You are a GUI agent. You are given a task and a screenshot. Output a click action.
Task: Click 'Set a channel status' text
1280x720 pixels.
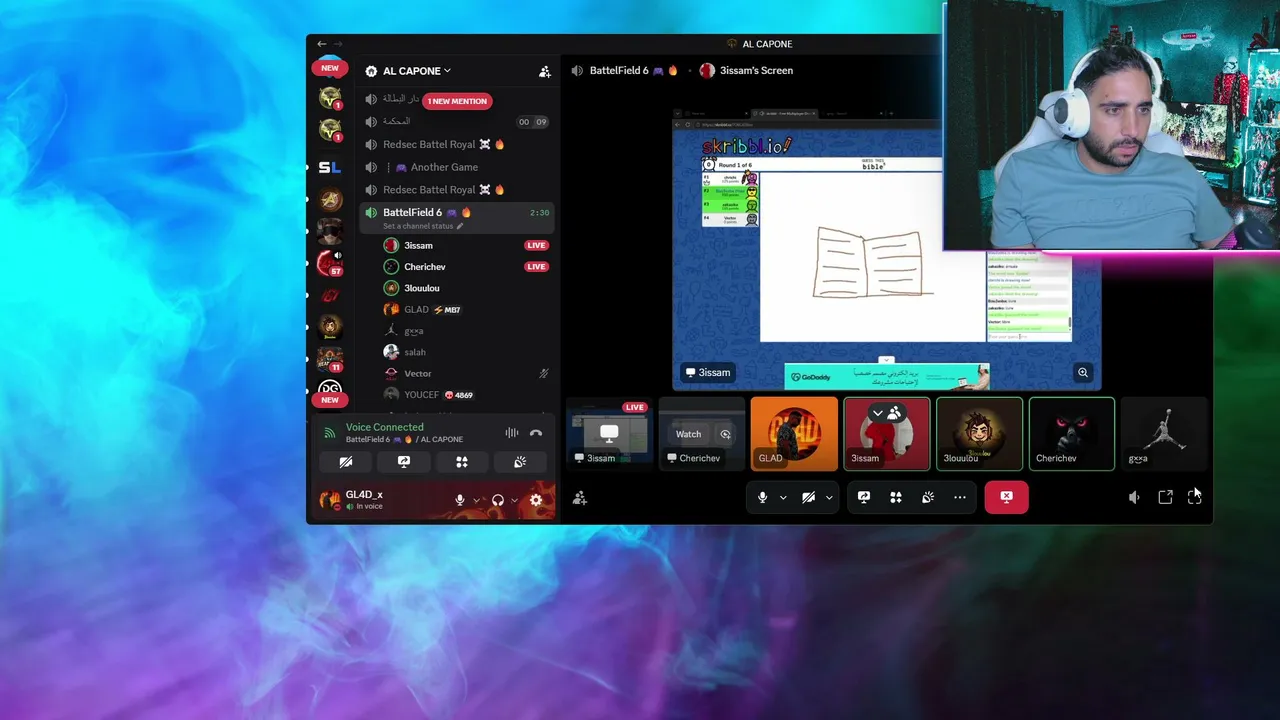click(418, 226)
